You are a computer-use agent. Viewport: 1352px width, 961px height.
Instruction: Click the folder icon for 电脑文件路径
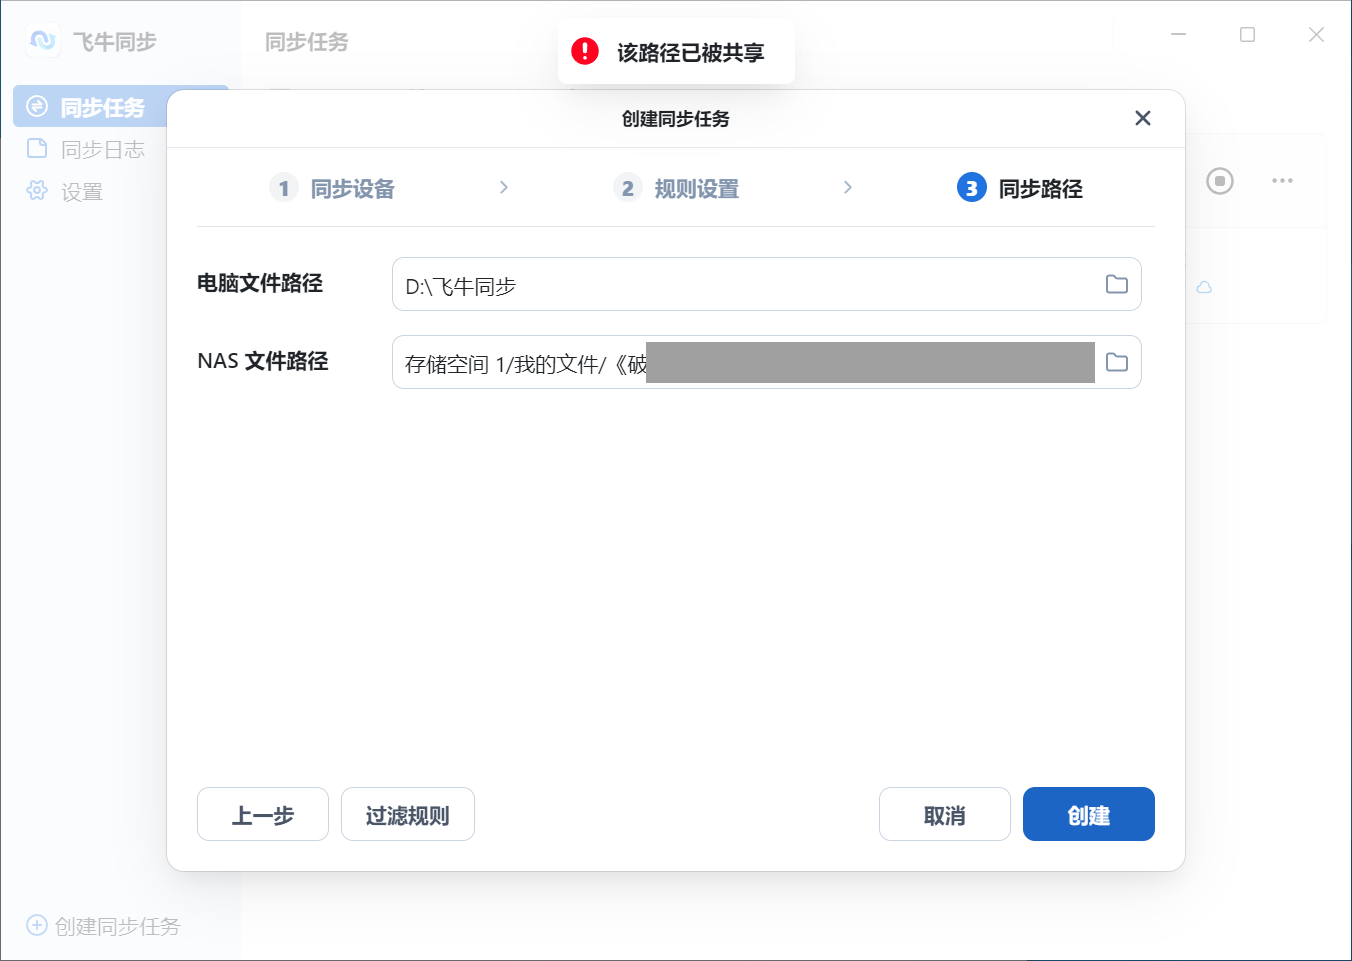pyautogui.click(x=1116, y=284)
